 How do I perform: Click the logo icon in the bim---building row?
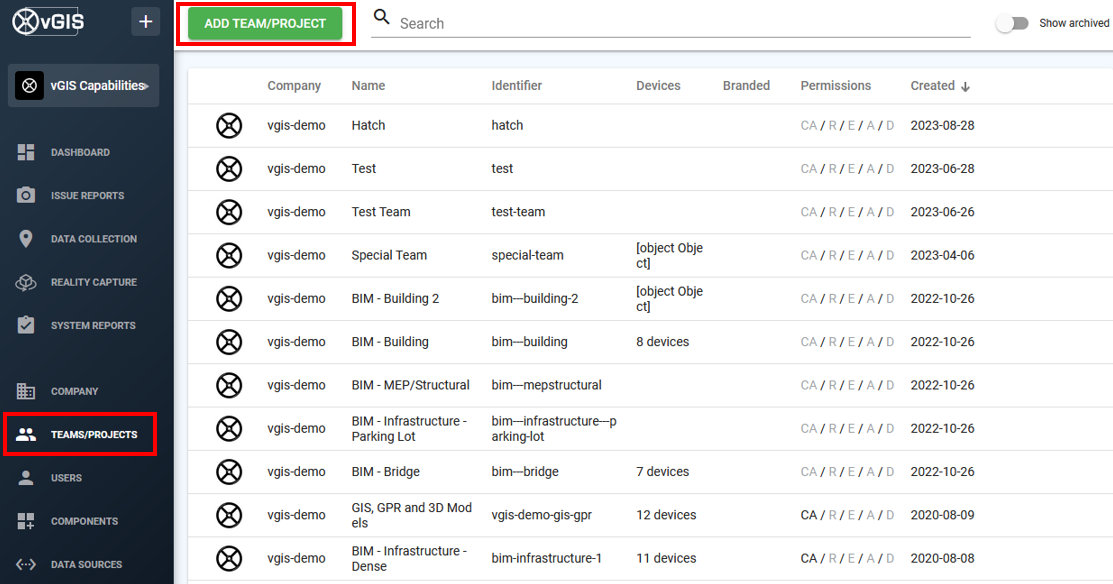229,342
